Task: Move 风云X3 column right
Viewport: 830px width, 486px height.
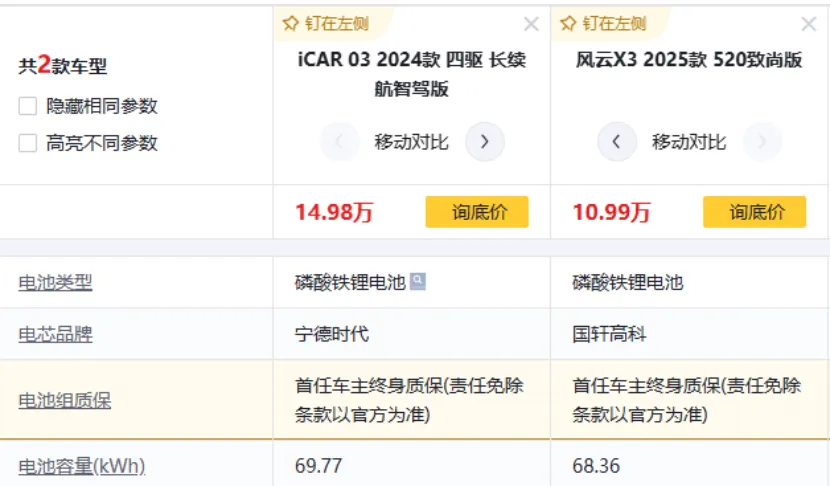Action: [762, 142]
